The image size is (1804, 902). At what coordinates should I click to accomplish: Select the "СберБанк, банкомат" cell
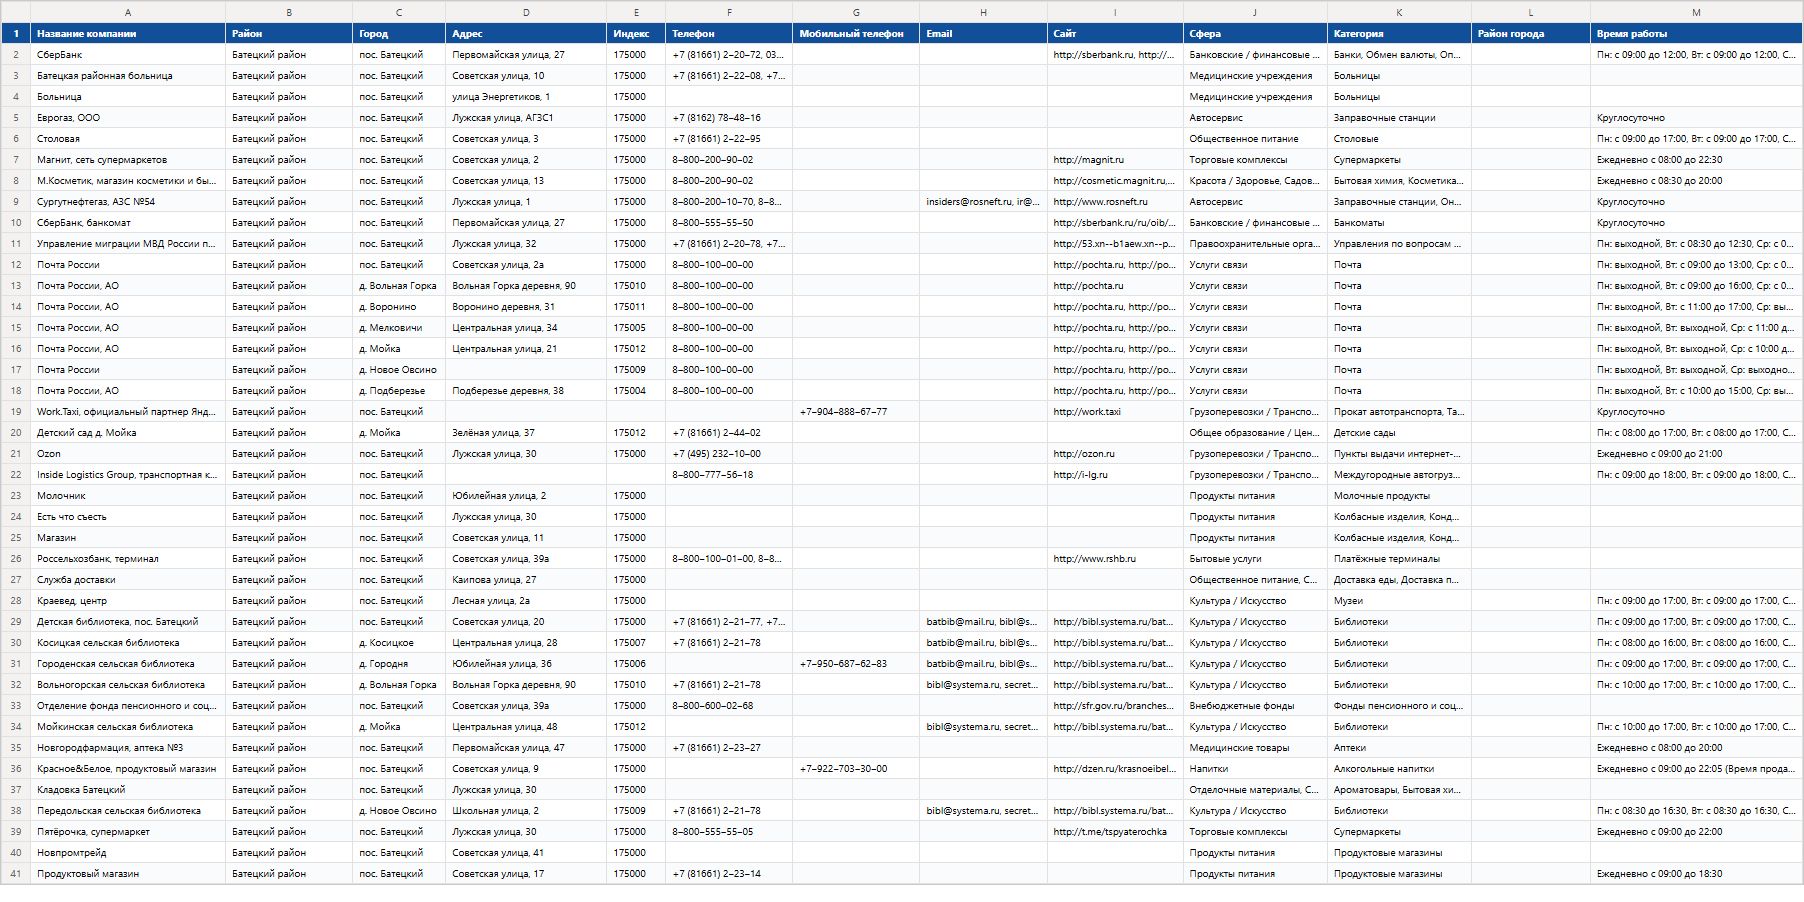pyautogui.click(x=128, y=223)
